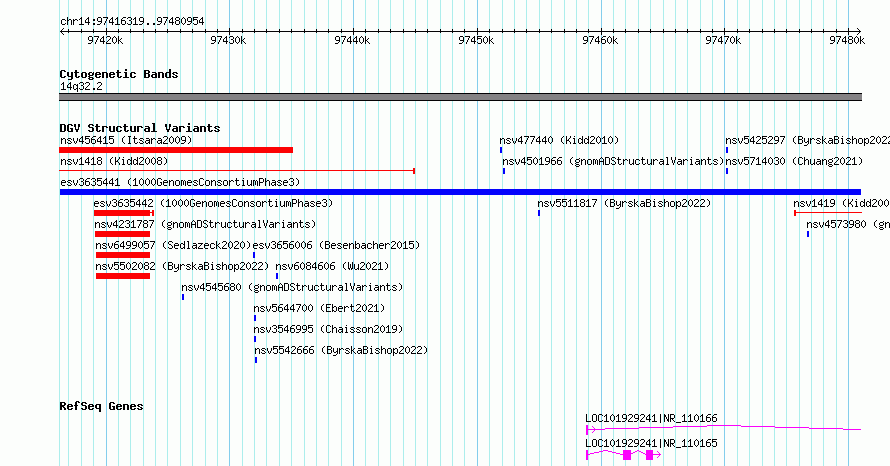The width and height of the screenshot is (890, 466).
Task: Click the DGV Structural Variants track title
Action: (140, 128)
